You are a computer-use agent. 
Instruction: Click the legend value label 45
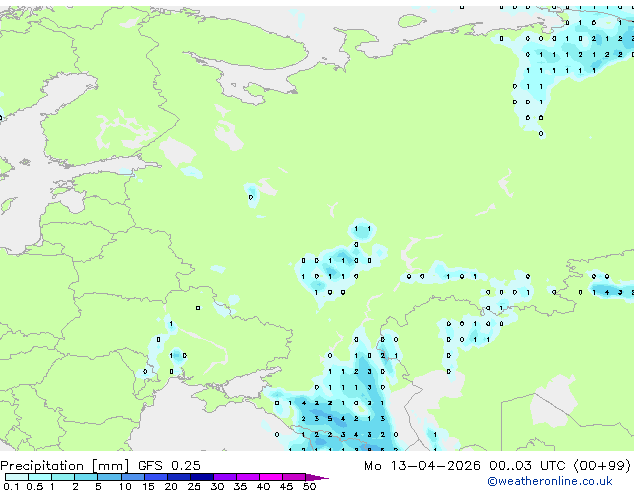coord(287,487)
